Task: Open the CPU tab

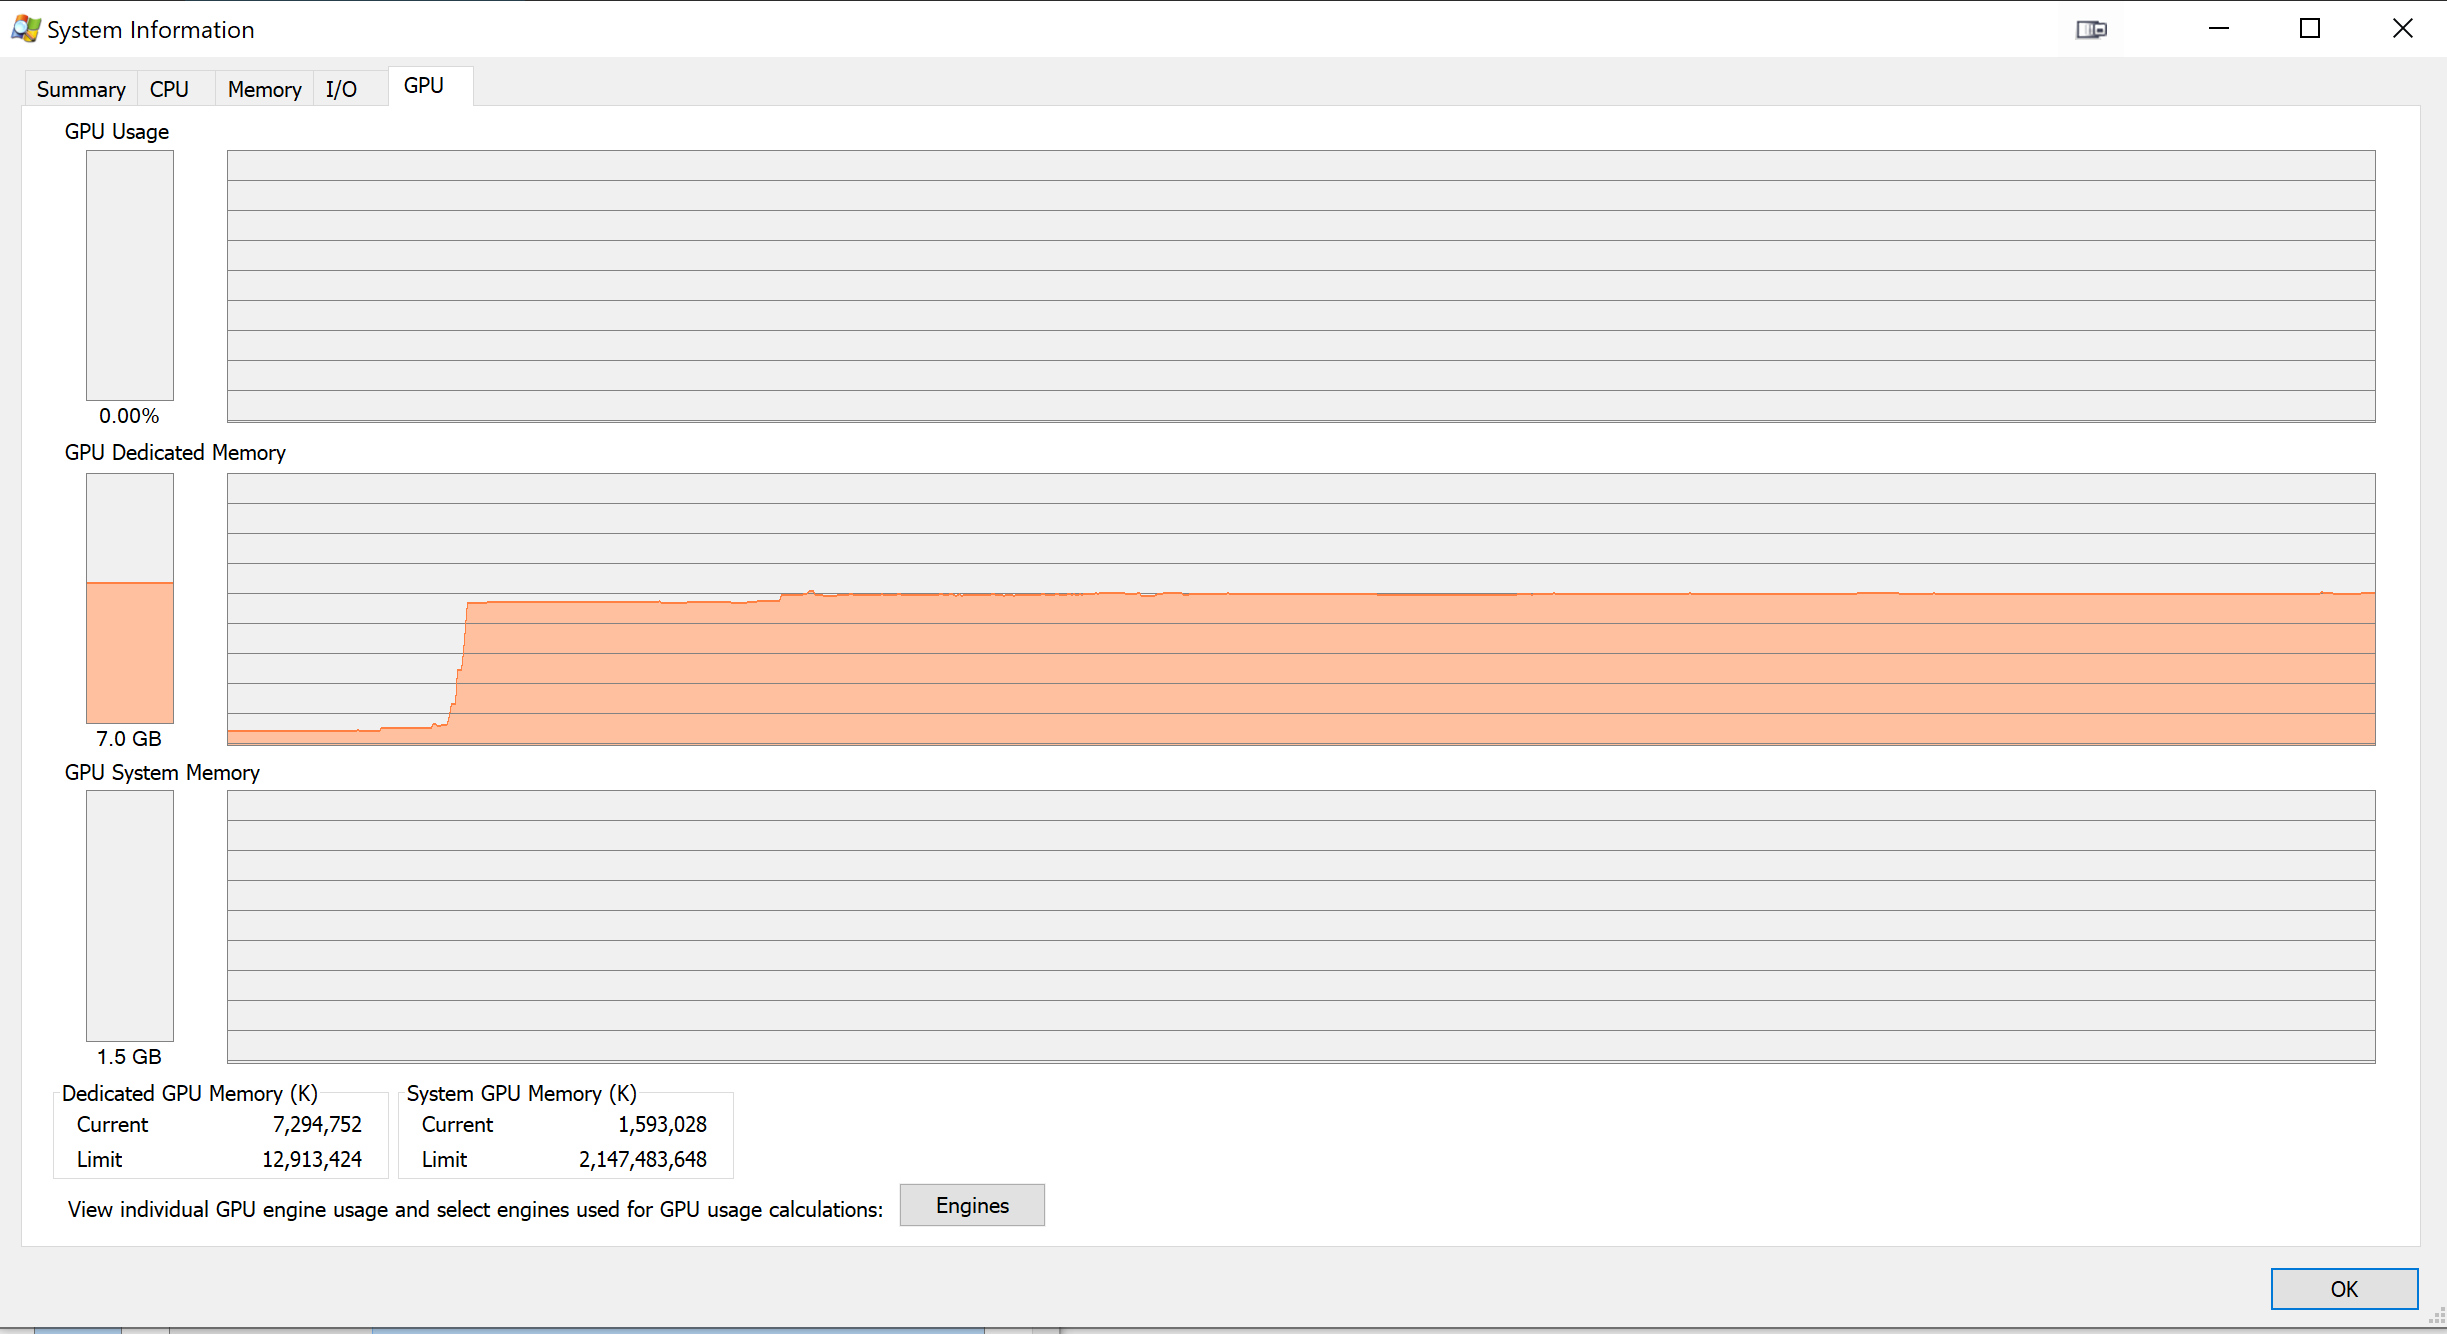Action: pyautogui.click(x=169, y=89)
